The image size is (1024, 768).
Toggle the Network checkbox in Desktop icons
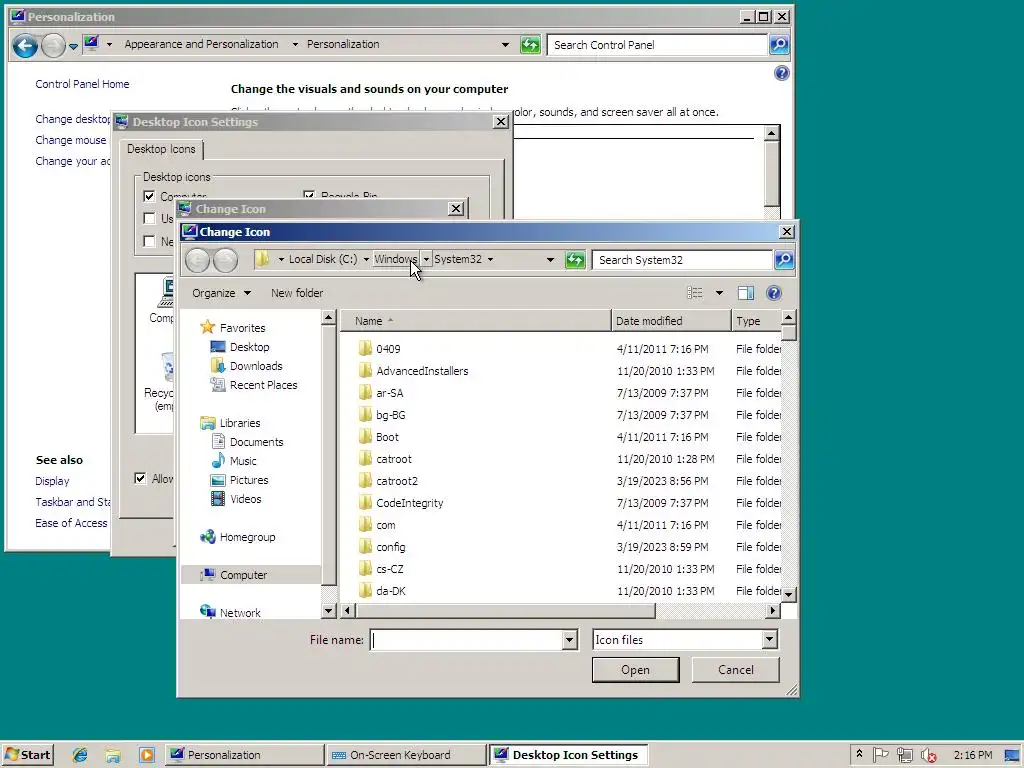pyautogui.click(x=149, y=241)
